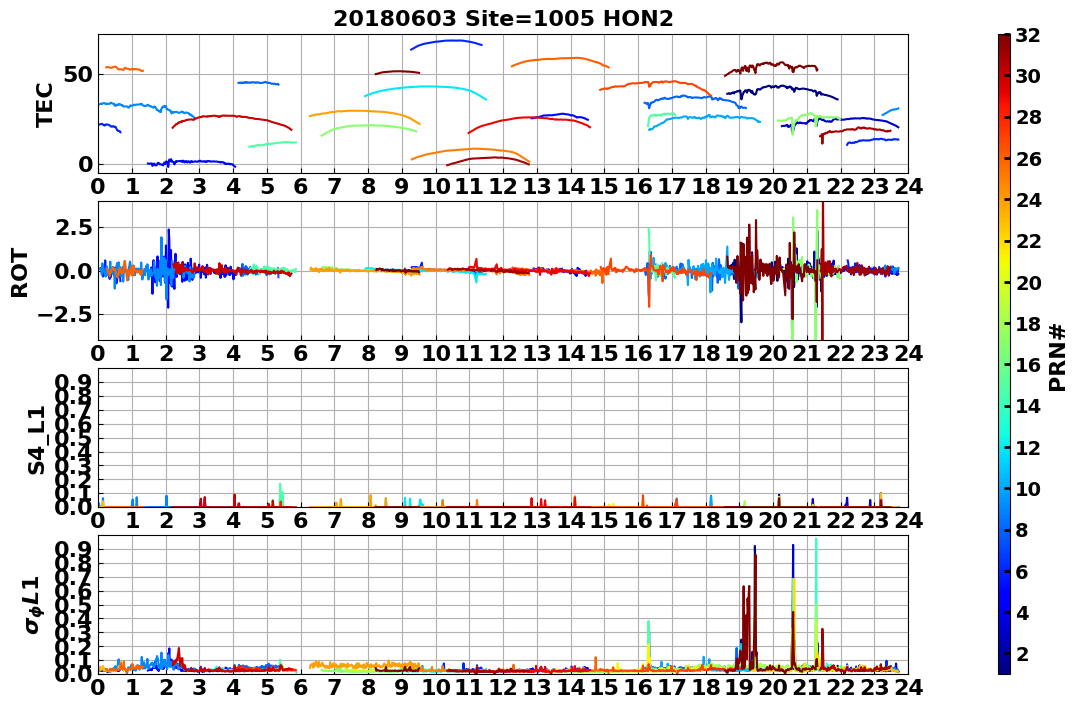The image size is (1077, 709).
Task: Click x-tick label 14 under σφL1 panel
Action: 571,687
